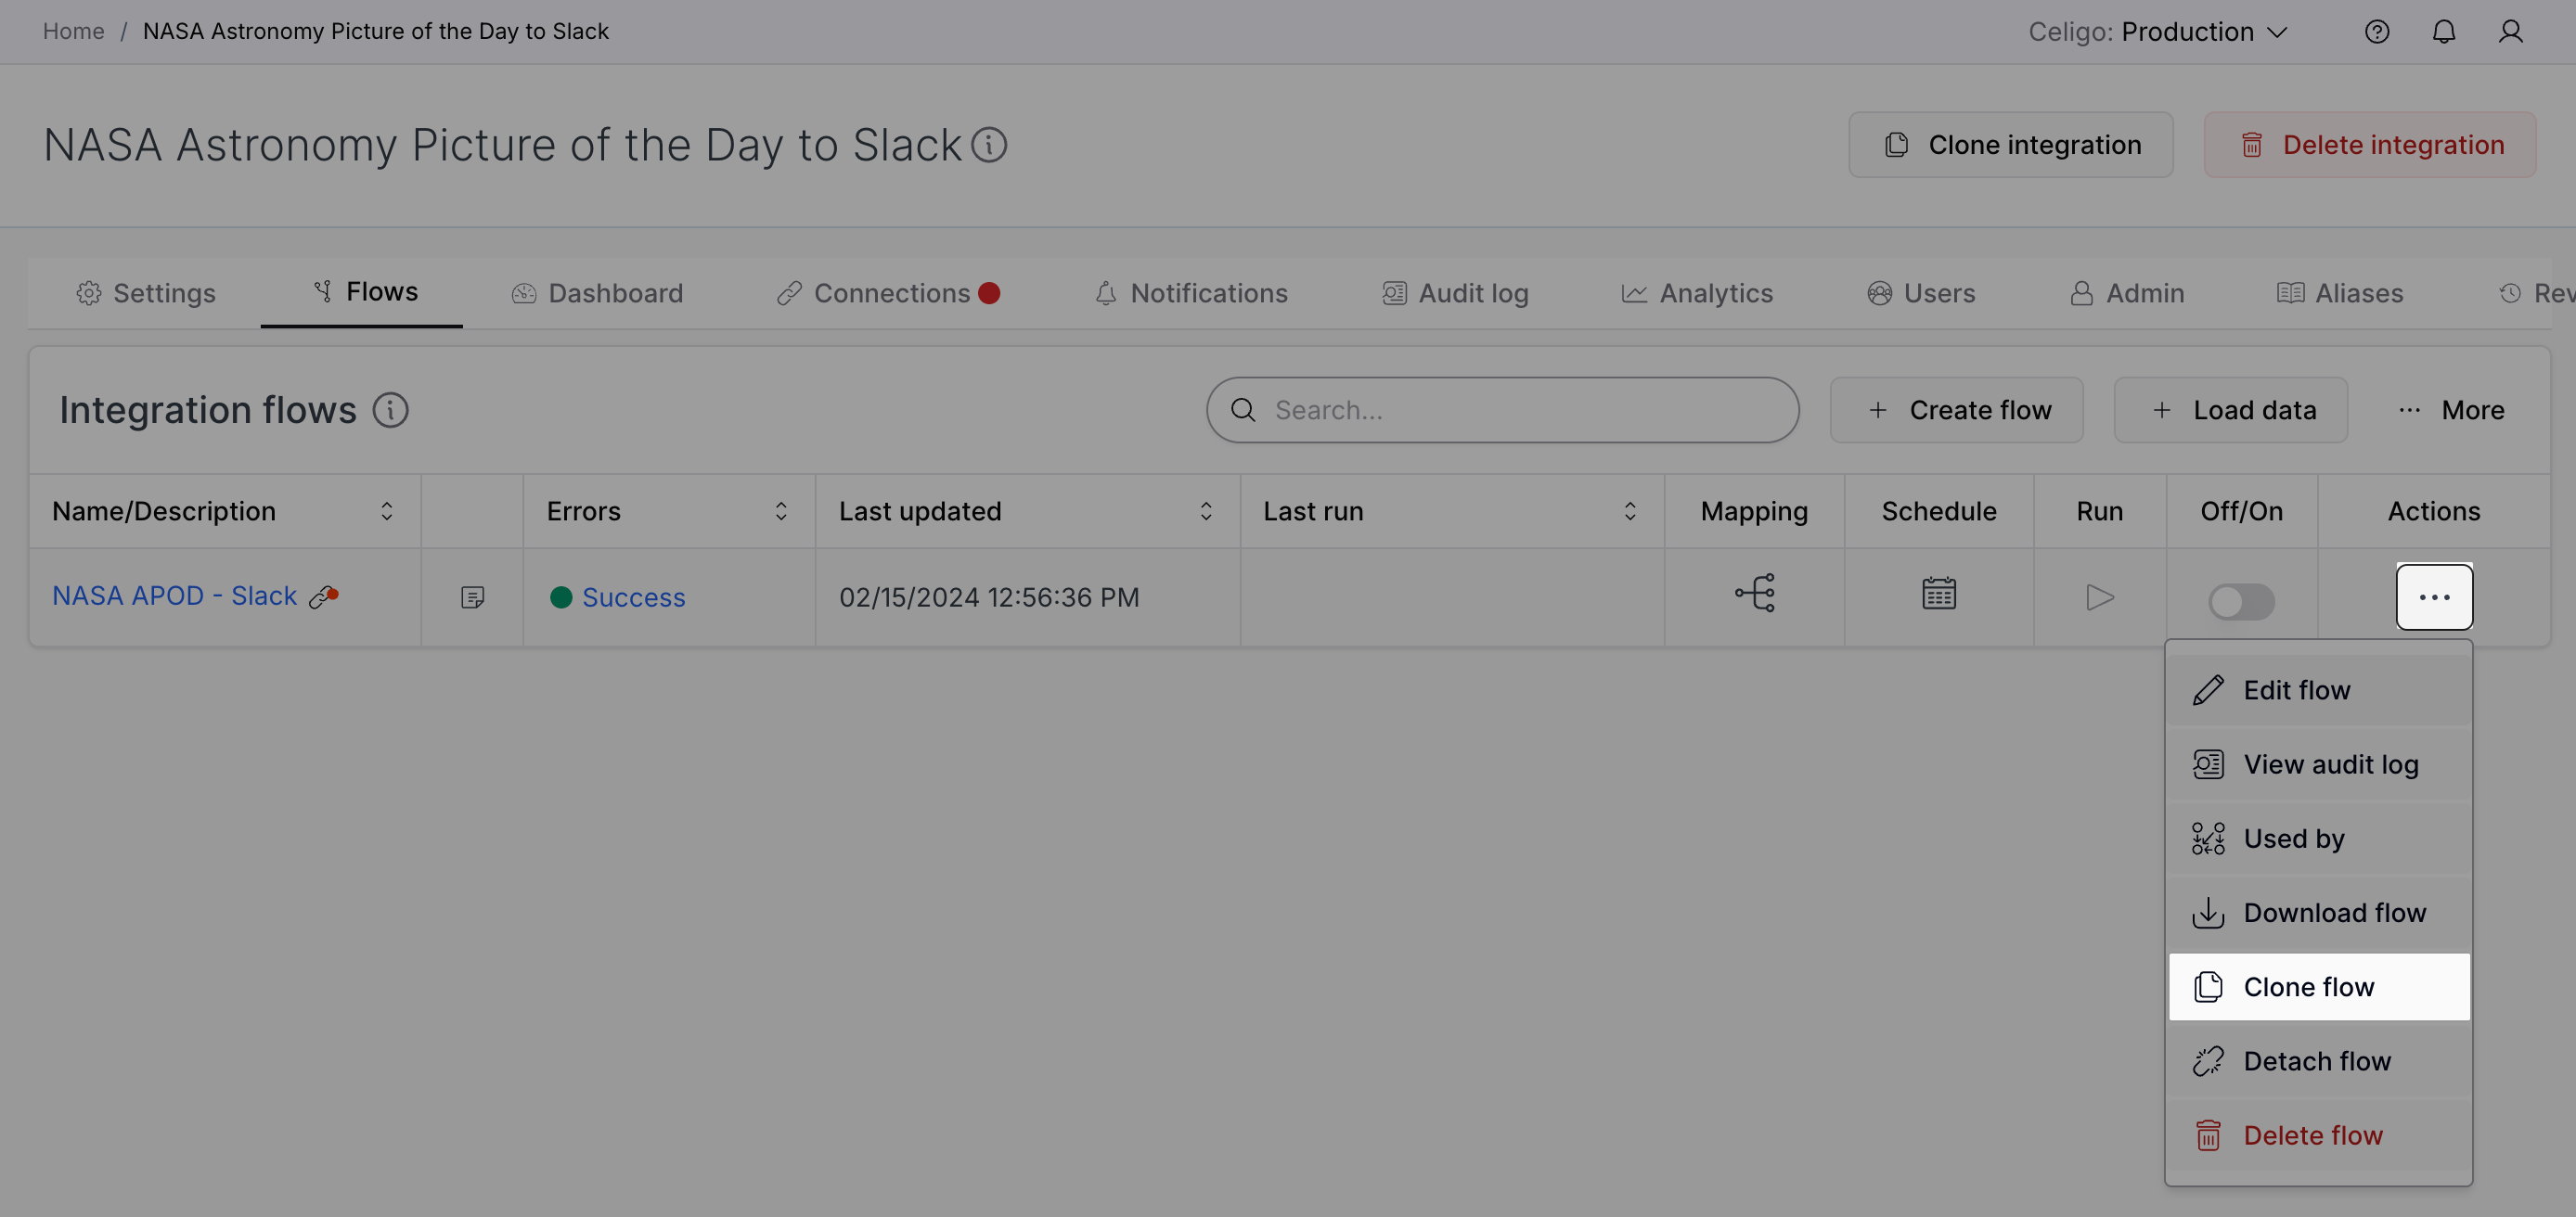Open the mapping icon for NASA APOD flow

tap(1754, 593)
